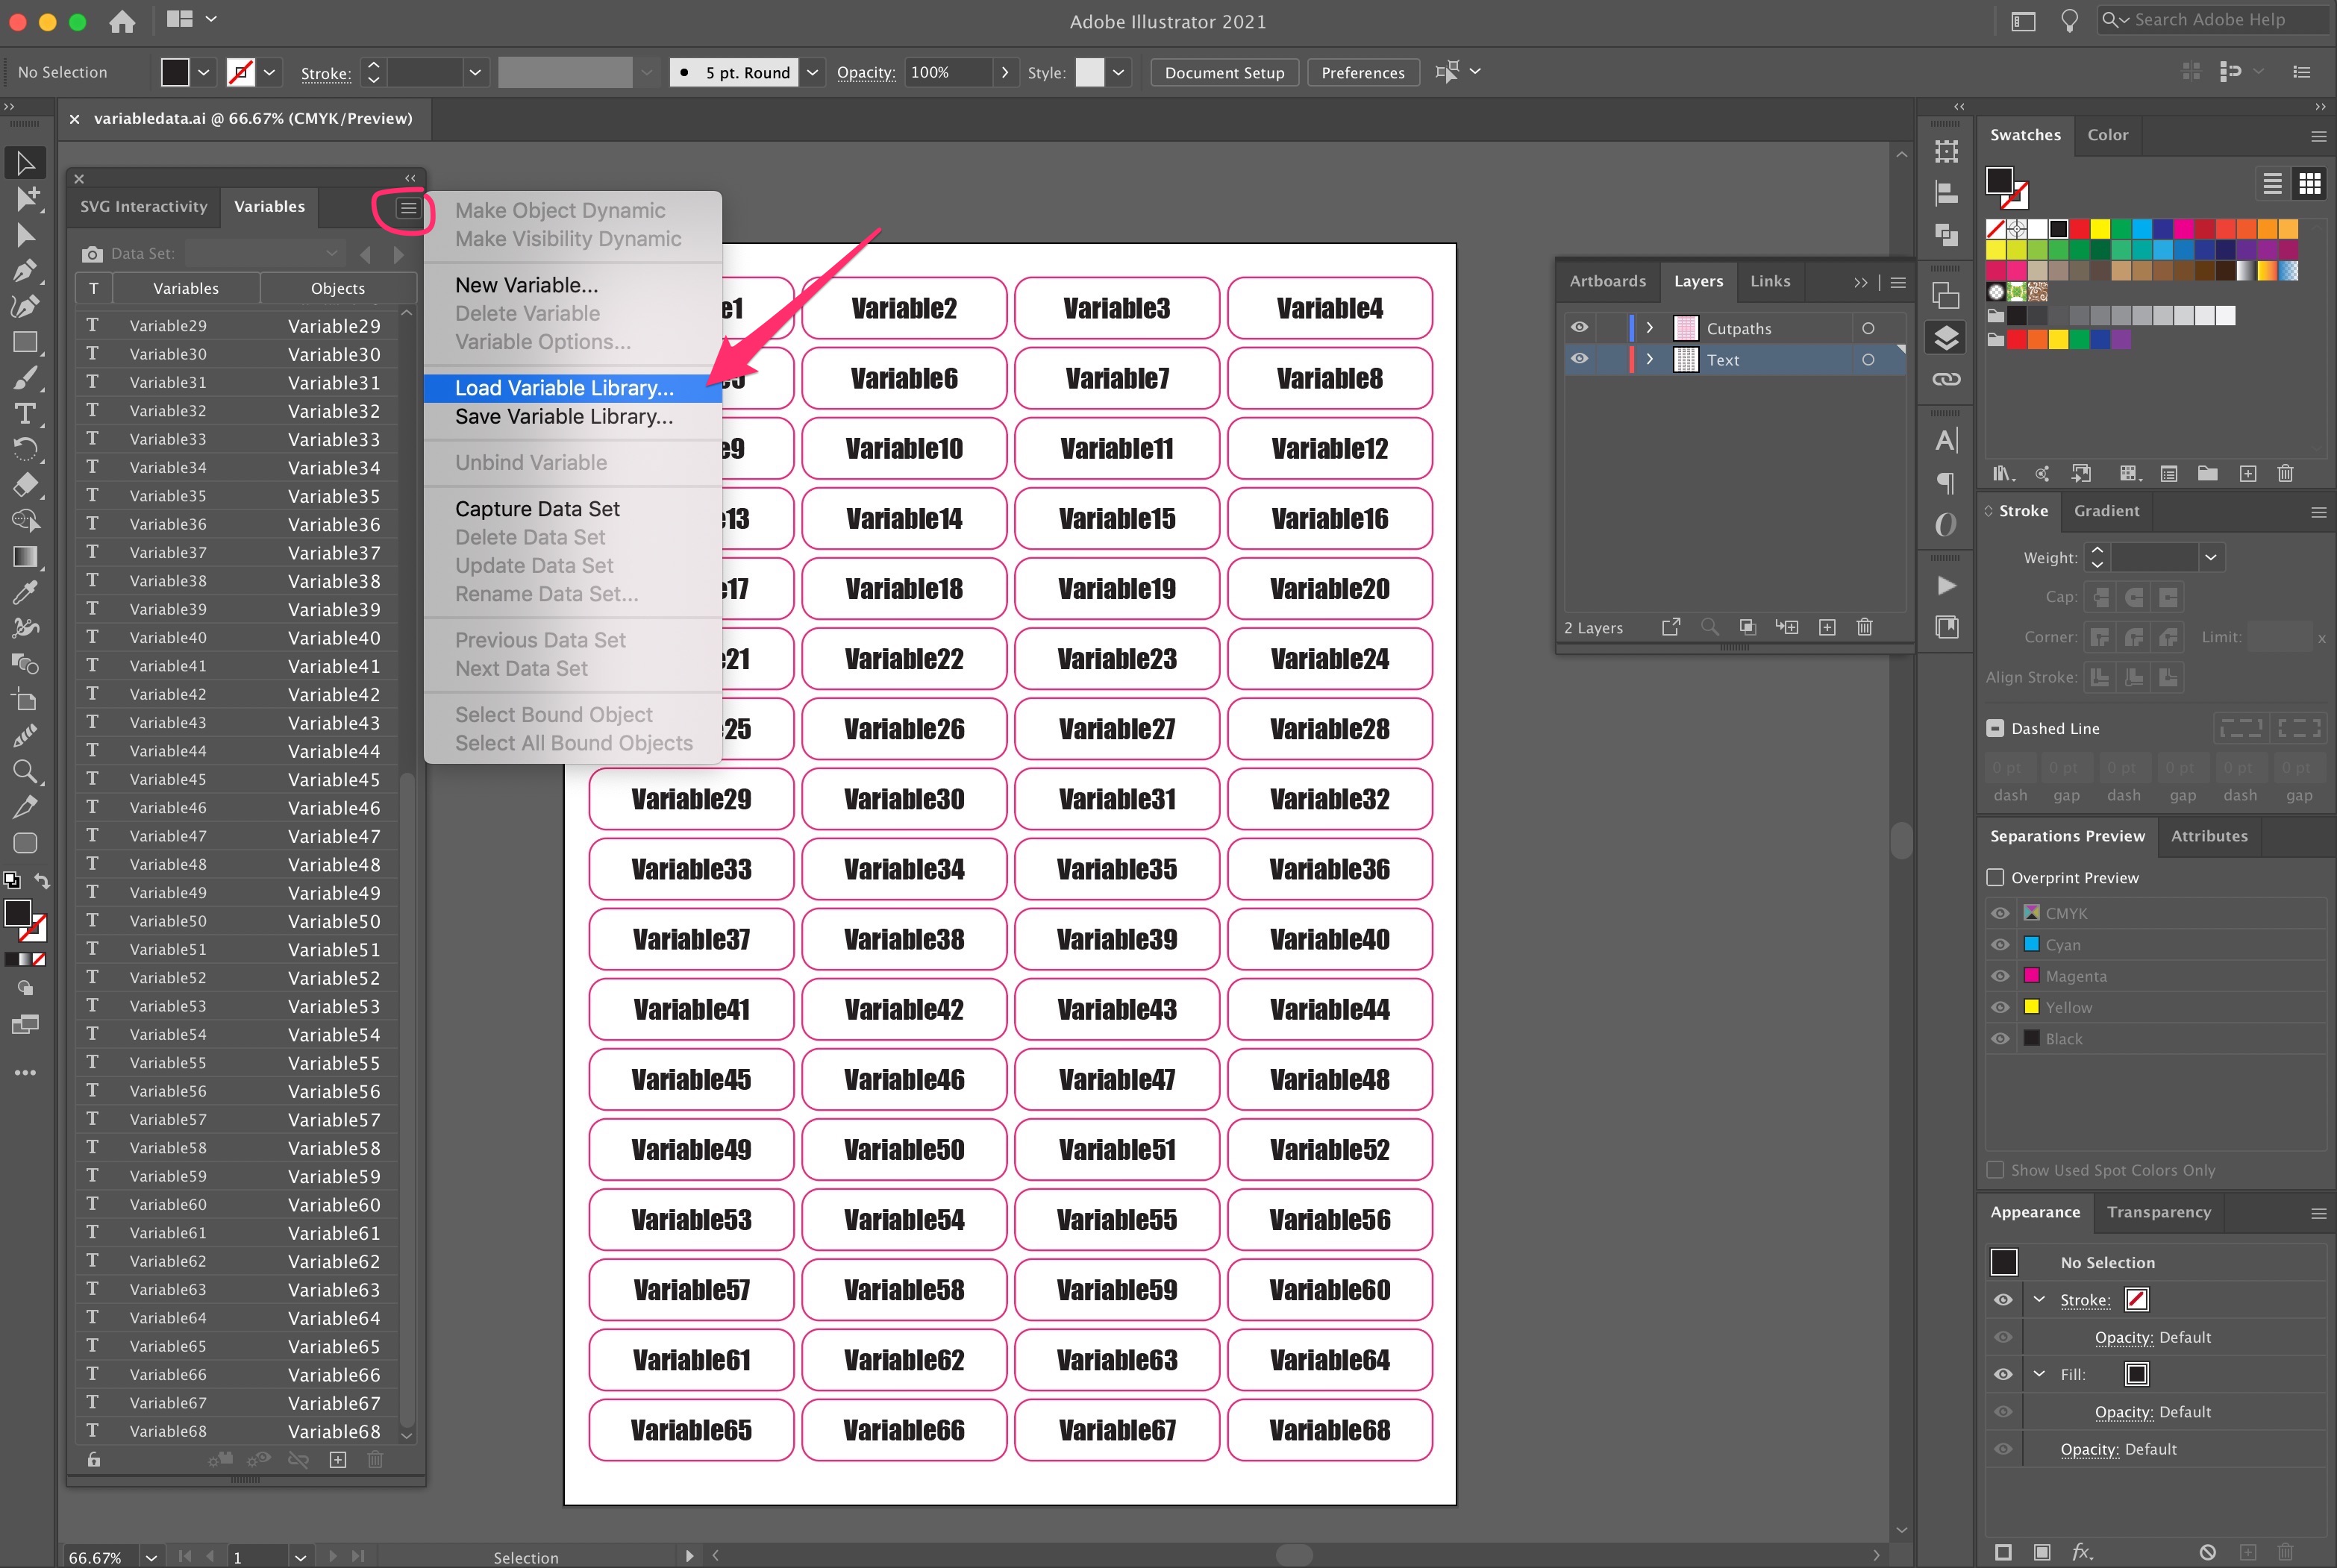Click the Capture Data Set camera icon

tap(92, 254)
